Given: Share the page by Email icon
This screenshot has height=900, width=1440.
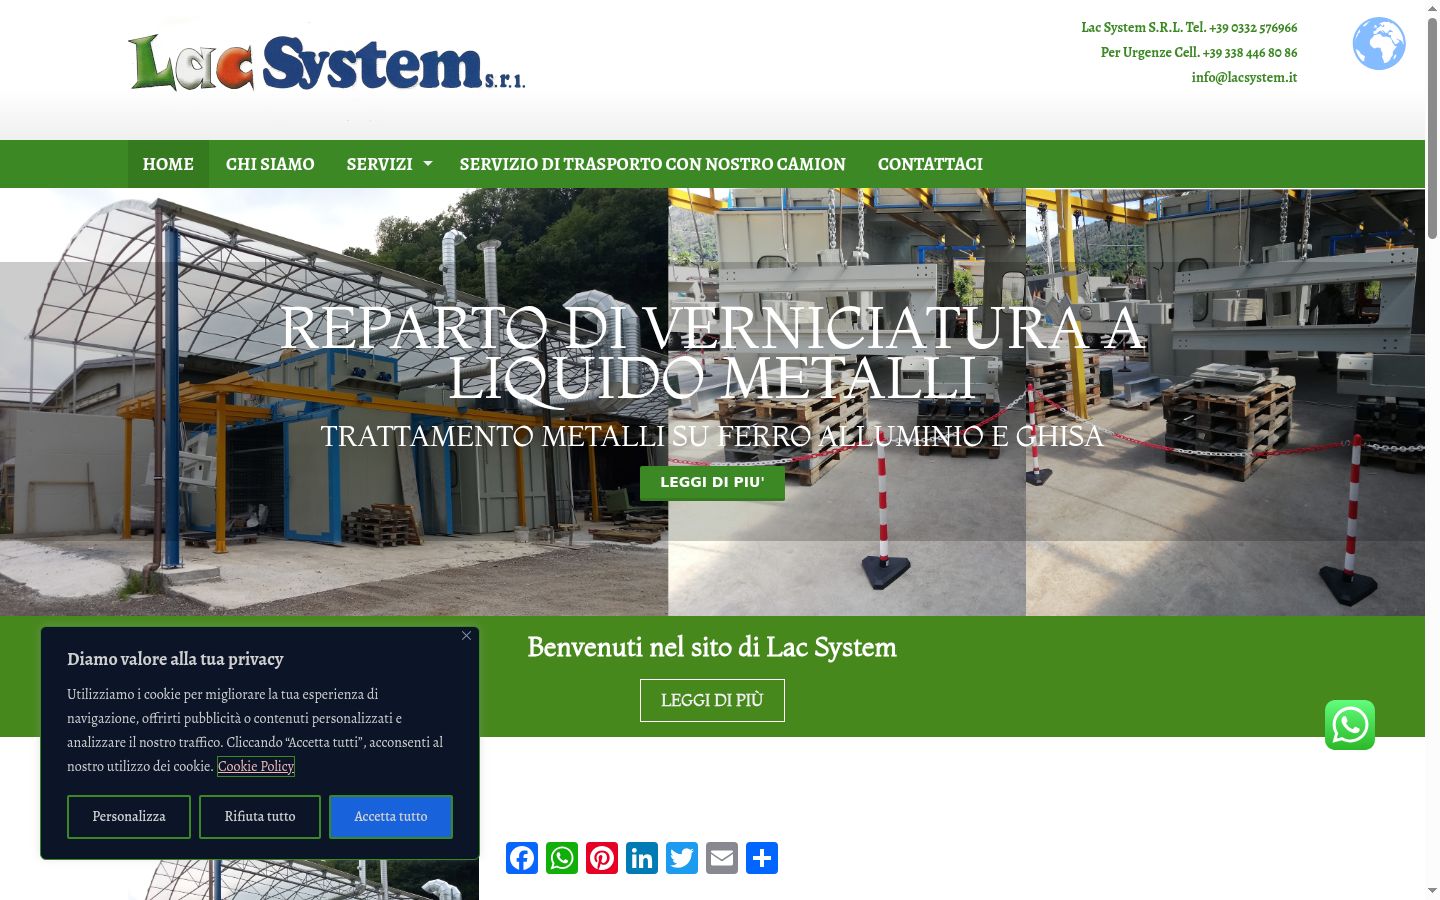Looking at the screenshot, I should (x=722, y=858).
